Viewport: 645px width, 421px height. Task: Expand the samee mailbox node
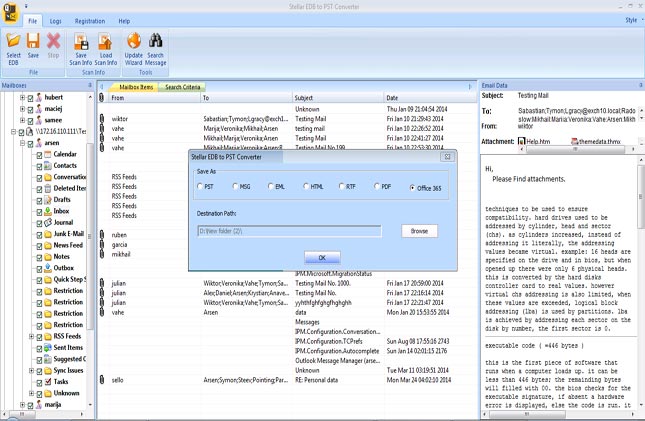(22, 120)
